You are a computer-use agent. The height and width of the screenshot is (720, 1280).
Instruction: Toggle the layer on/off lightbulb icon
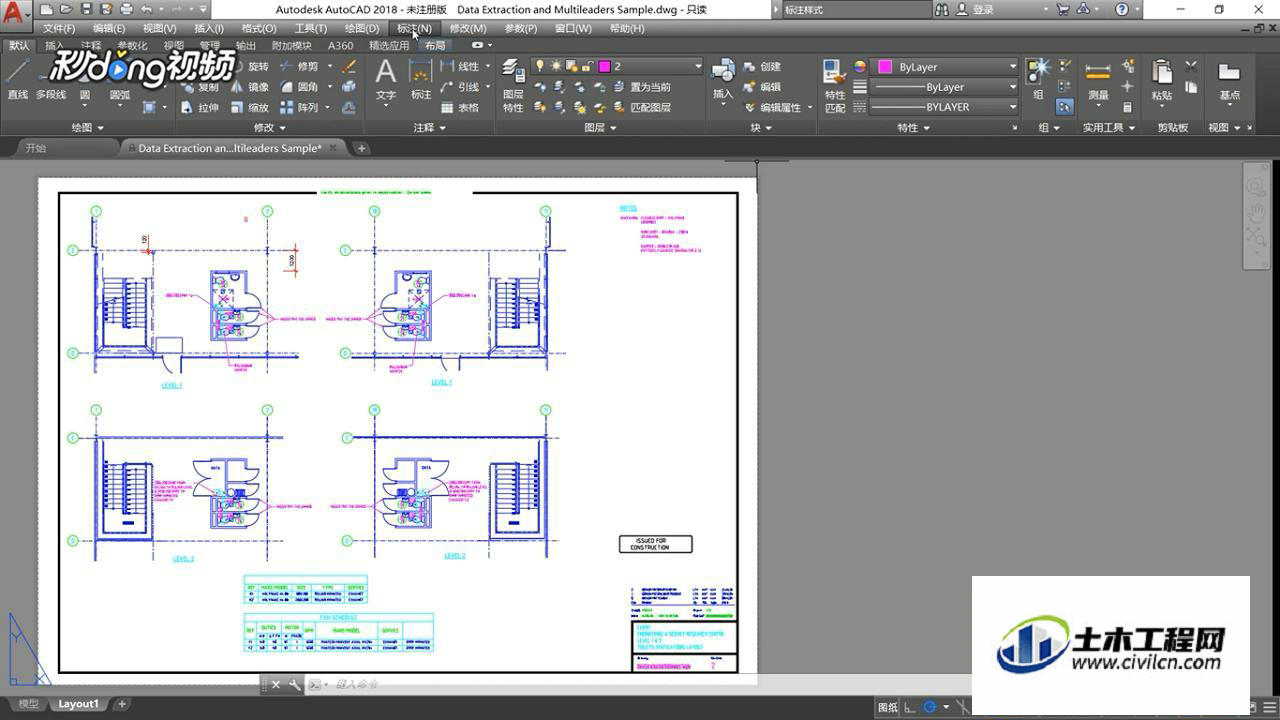(x=540, y=66)
